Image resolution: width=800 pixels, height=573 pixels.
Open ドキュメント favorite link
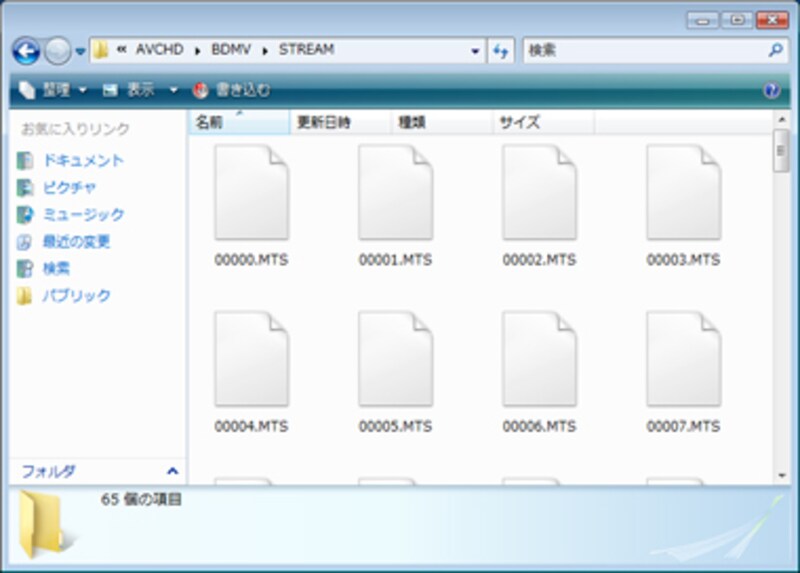[x=82, y=160]
